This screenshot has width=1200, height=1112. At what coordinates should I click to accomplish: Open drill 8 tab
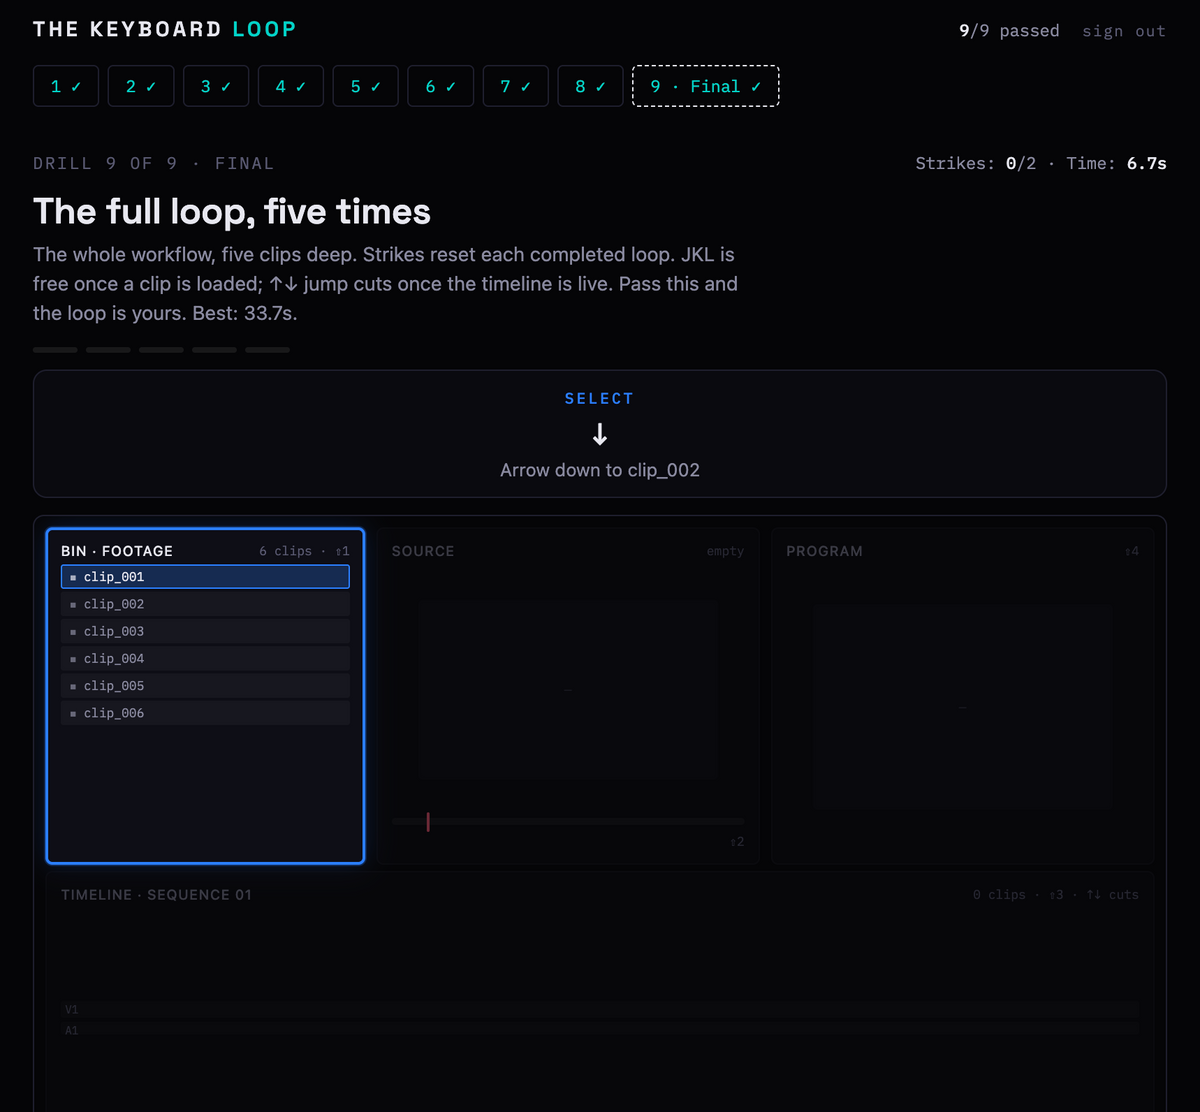point(591,86)
